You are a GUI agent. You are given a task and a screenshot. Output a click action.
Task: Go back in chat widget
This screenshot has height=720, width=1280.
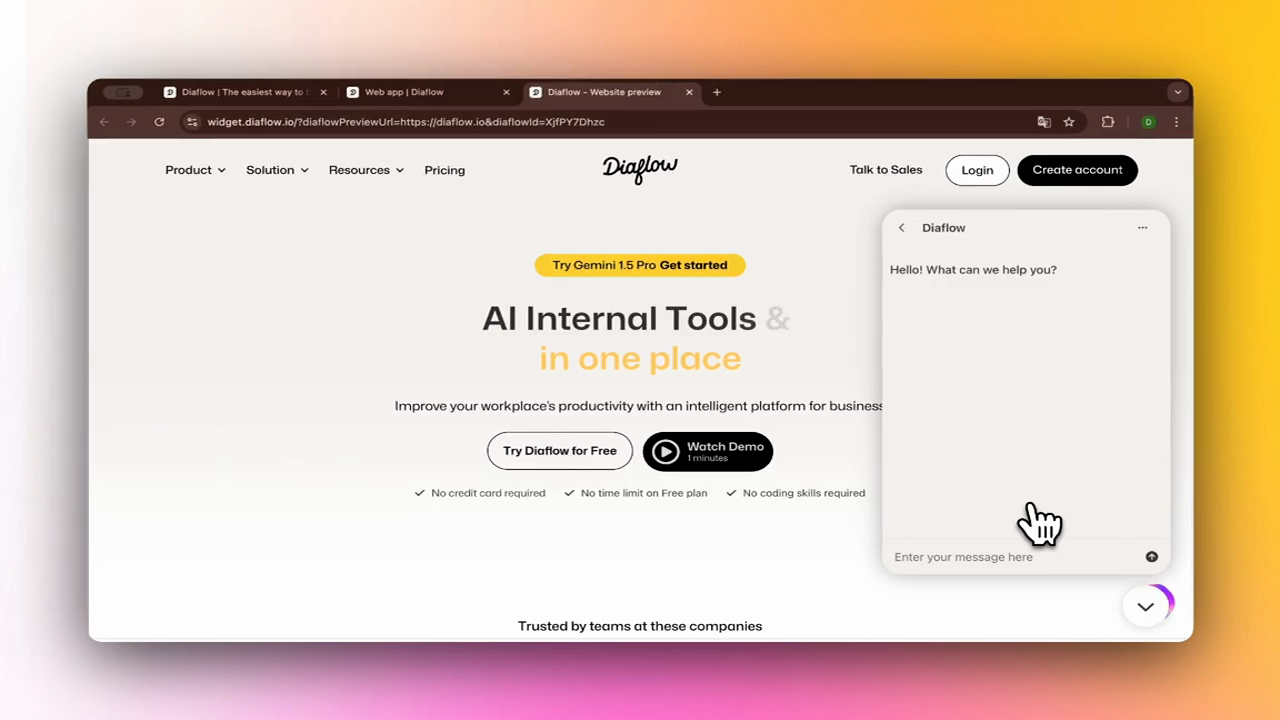[901, 228]
